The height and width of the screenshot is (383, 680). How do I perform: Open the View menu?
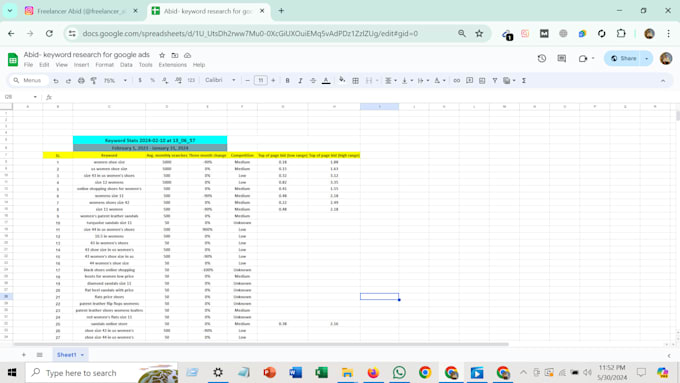click(62, 65)
